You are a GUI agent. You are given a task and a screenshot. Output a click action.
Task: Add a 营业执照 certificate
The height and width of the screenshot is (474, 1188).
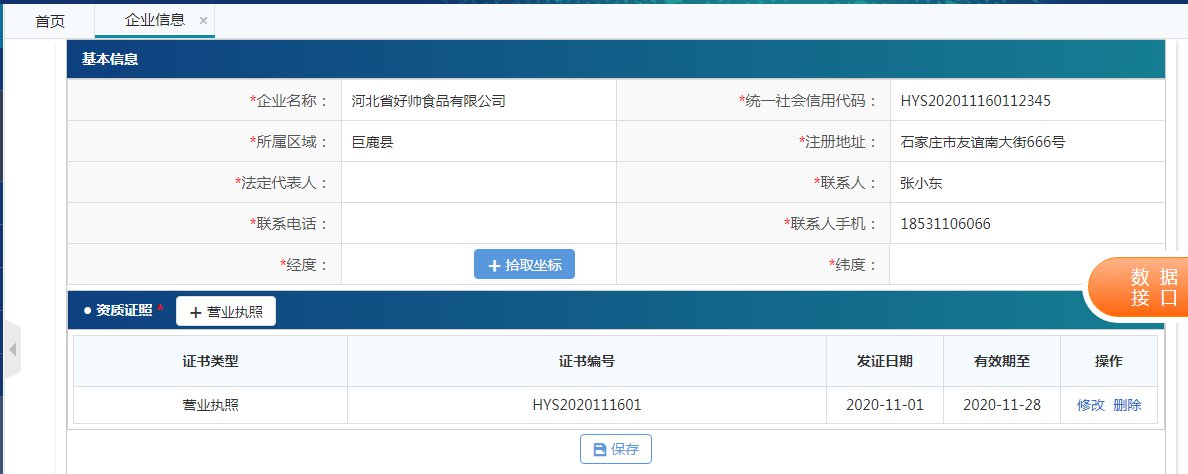tap(226, 312)
